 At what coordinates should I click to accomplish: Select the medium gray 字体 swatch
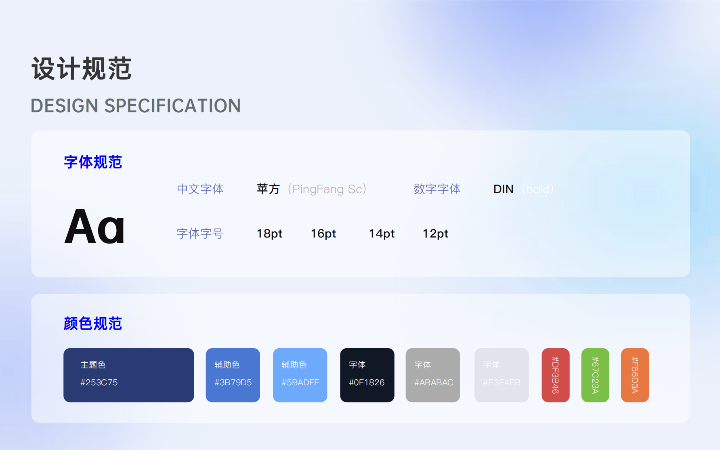pyautogui.click(x=433, y=375)
